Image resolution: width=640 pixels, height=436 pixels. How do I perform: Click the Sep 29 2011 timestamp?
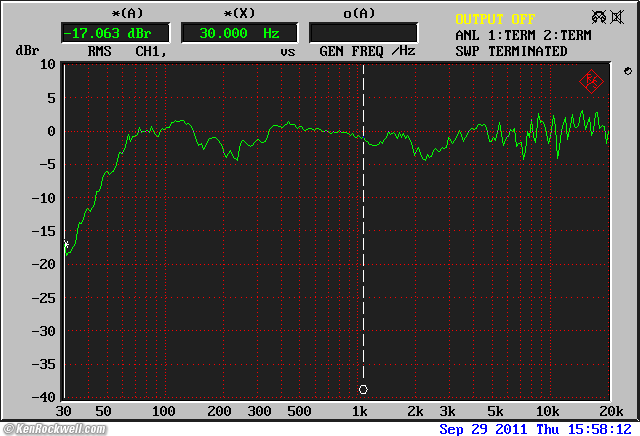coord(536,429)
